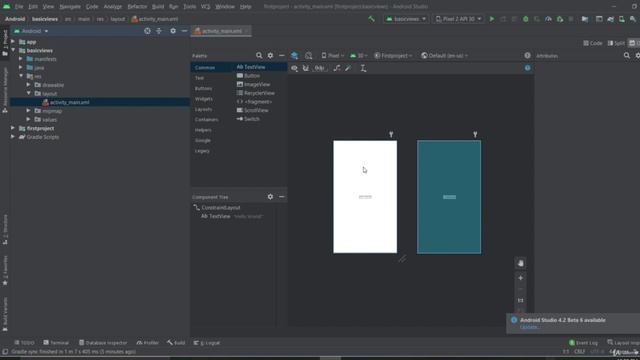Click the Make Project hammer icon
This screenshot has height=360, width=640.
tap(371, 19)
